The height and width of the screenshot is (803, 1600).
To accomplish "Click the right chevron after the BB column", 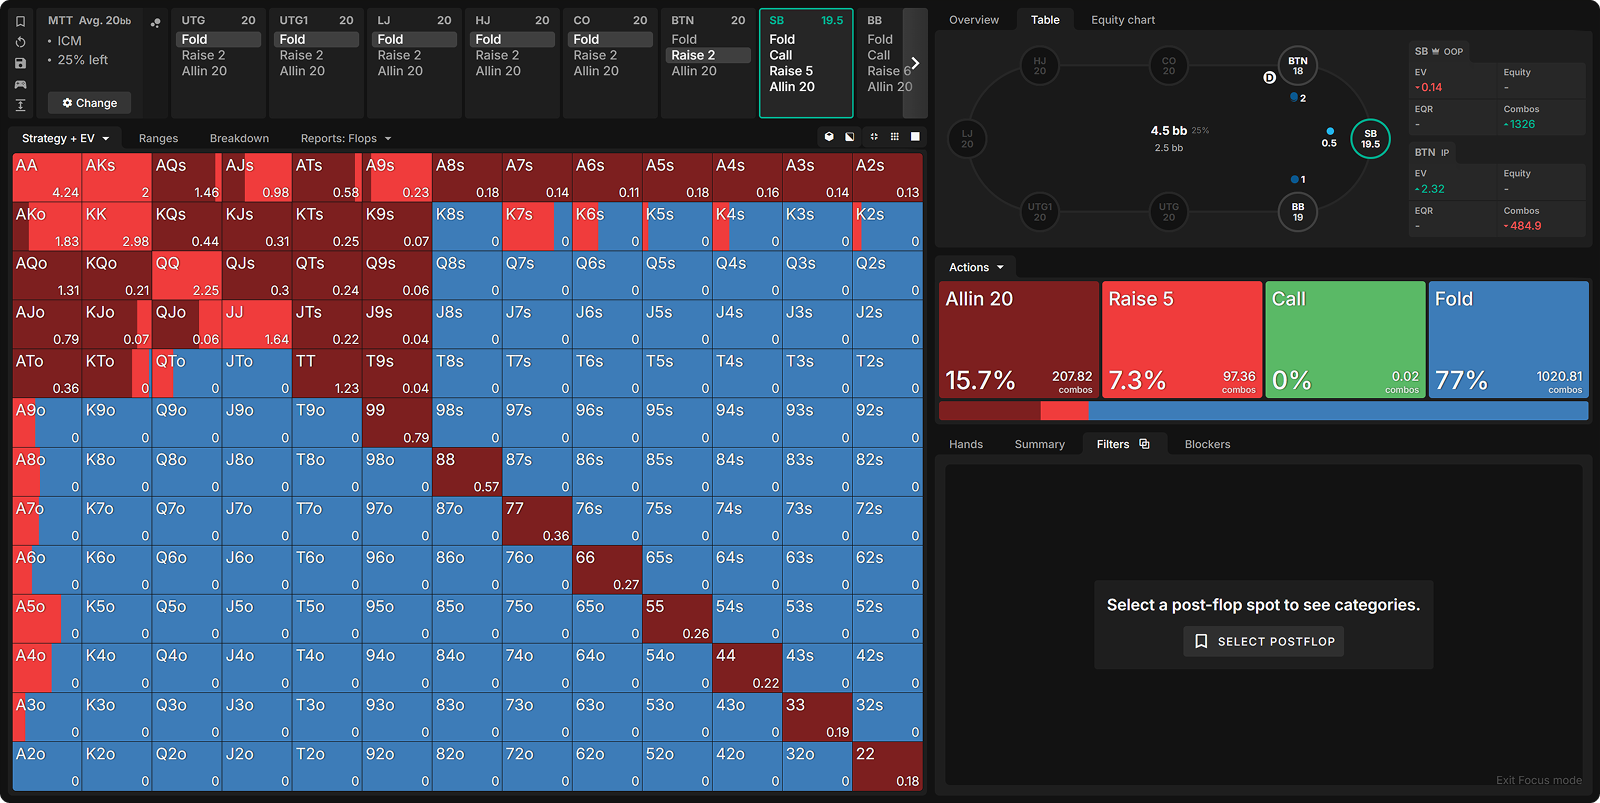I will tap(914, 63).
